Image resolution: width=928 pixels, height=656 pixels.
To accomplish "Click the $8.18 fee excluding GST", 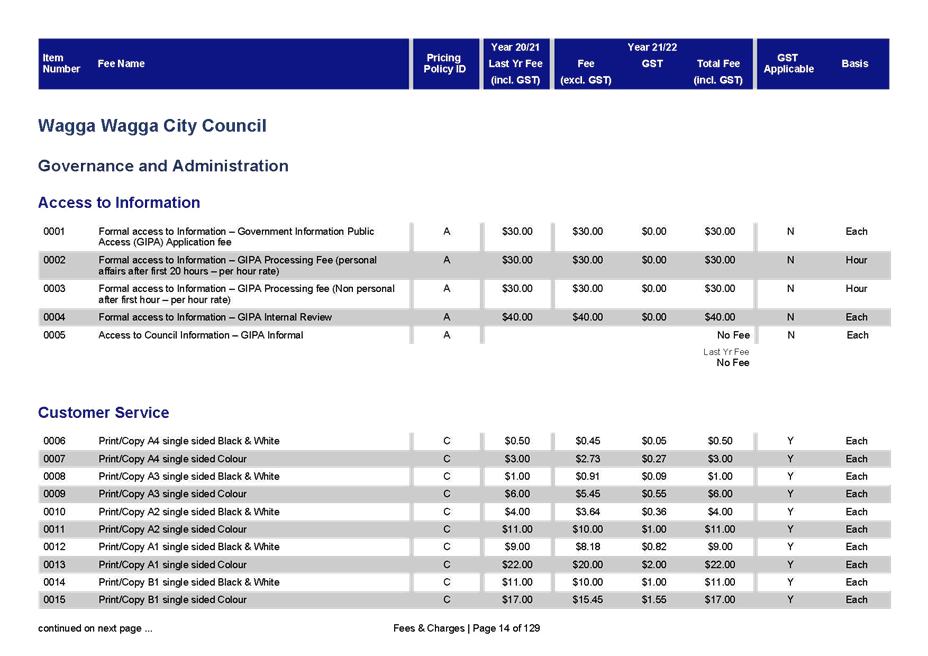I will (x=588, y=547).
